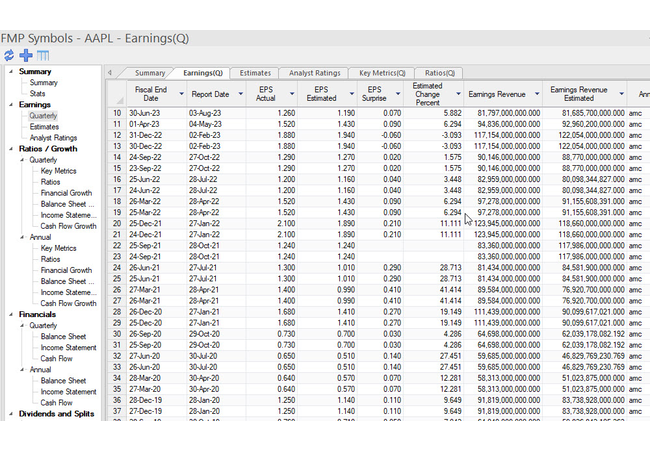
Task: Click the tab scroll left arrow
Action: tap(109, 73)
